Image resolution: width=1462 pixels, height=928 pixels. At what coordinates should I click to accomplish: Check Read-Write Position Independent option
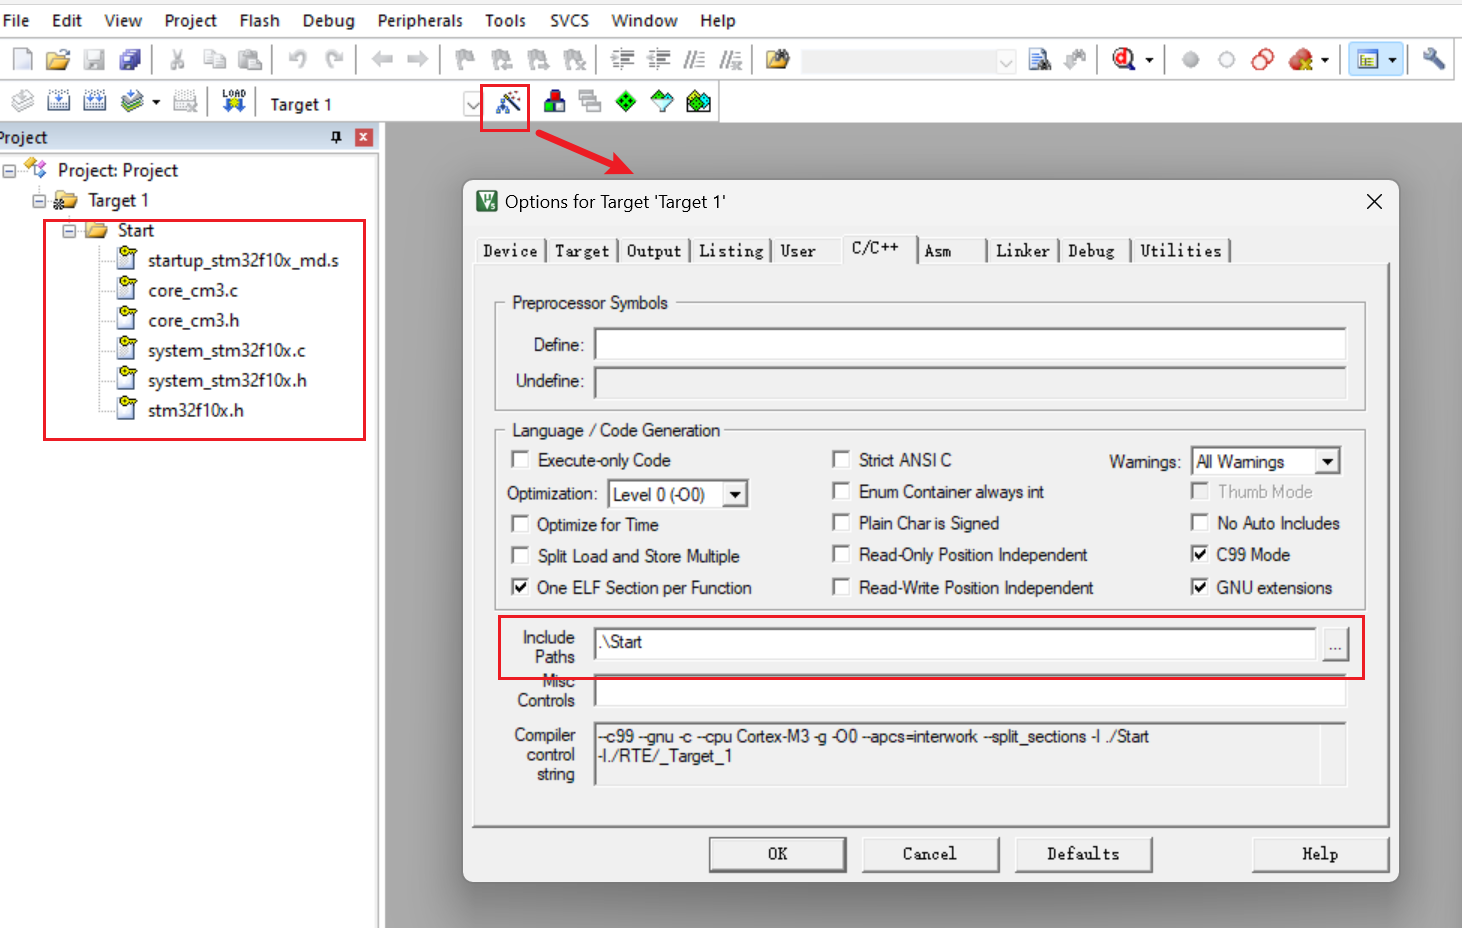coord(841,587)
